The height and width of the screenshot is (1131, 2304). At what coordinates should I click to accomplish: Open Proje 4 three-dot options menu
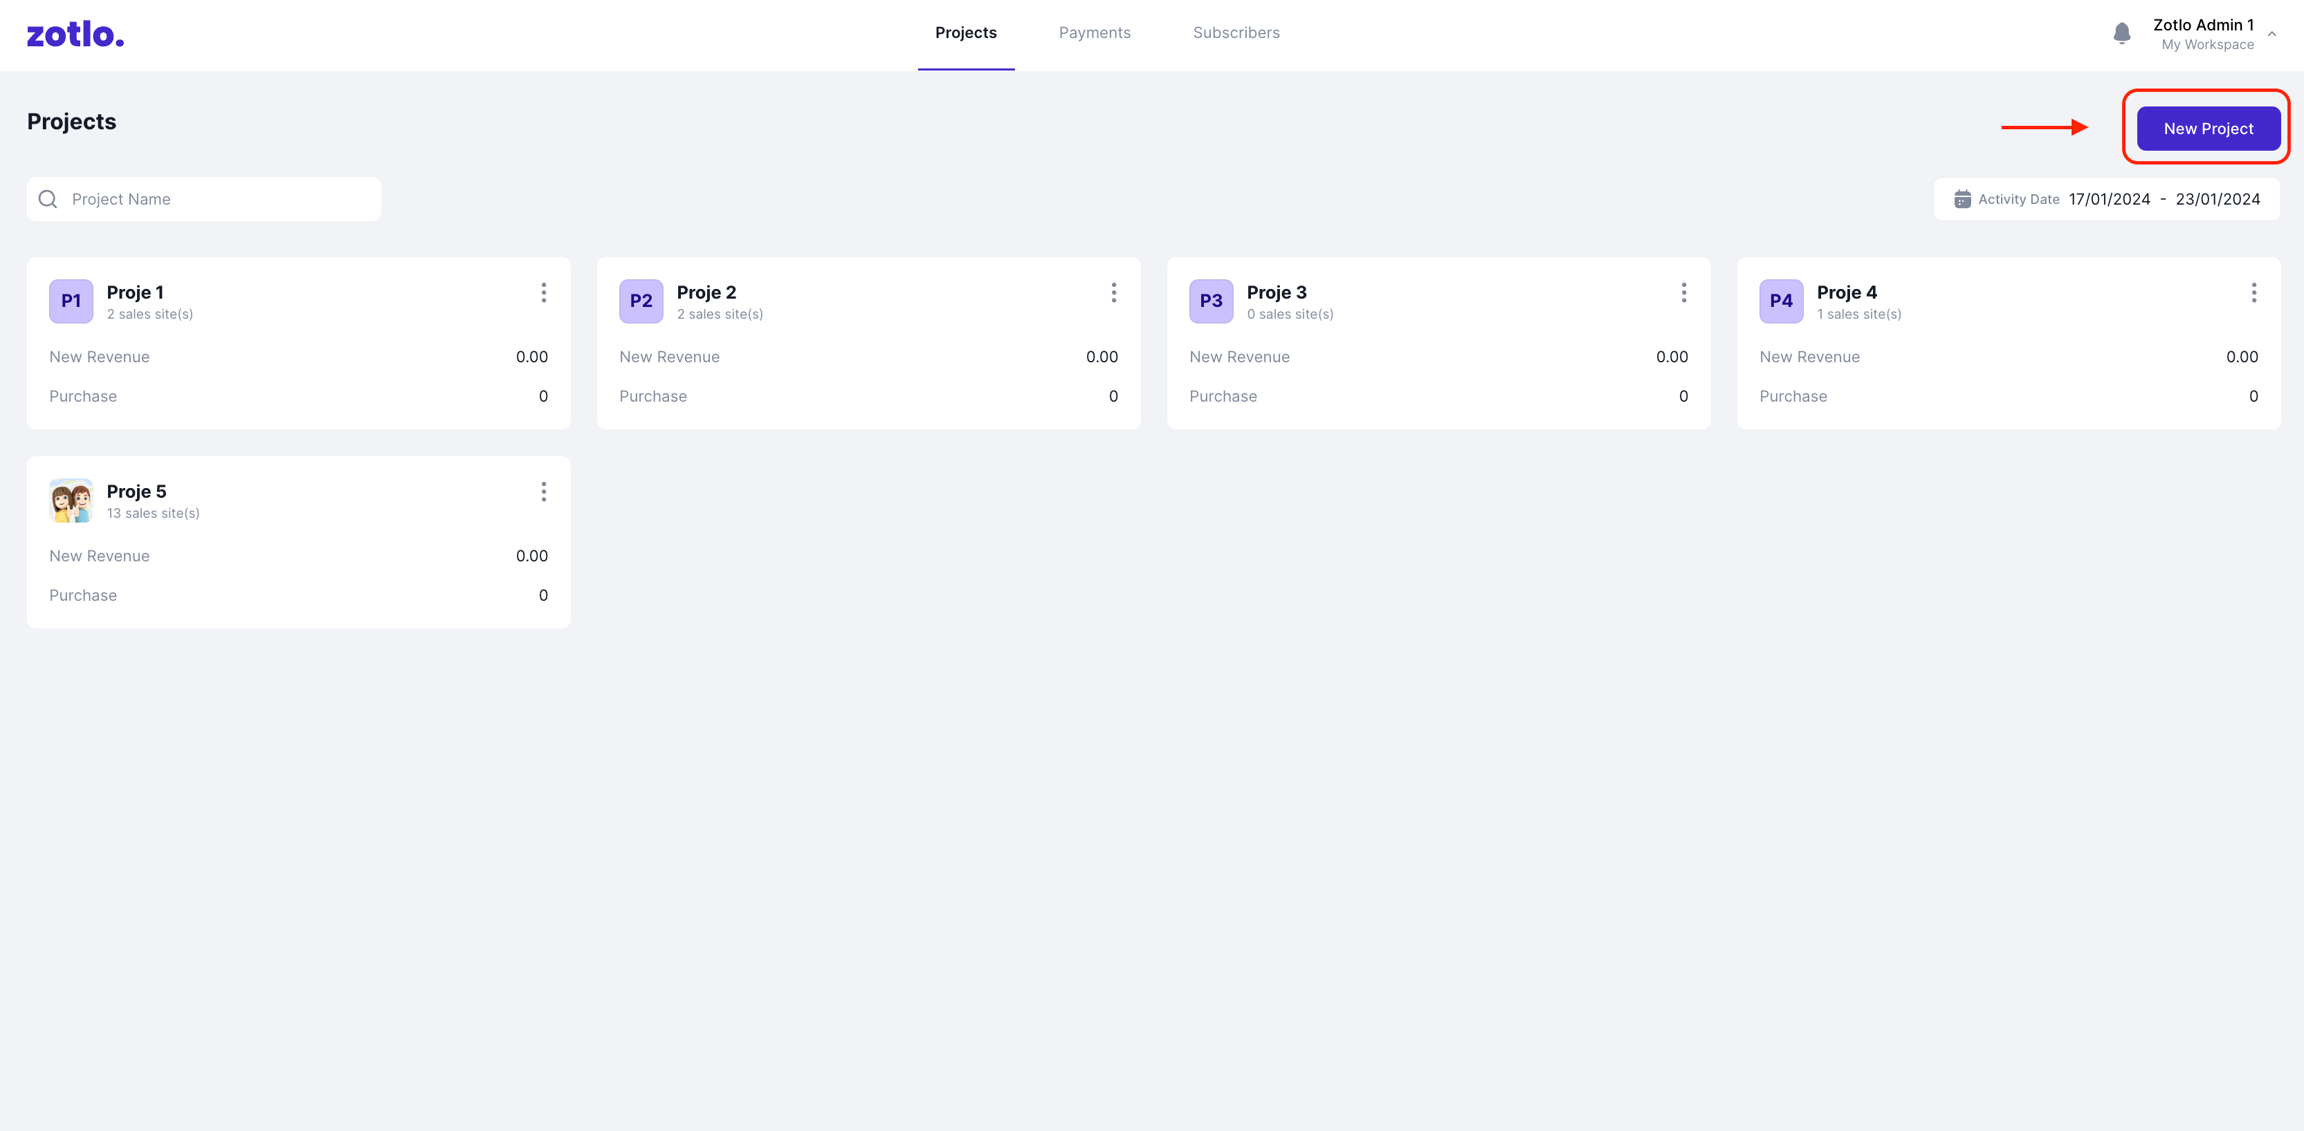2253,293
